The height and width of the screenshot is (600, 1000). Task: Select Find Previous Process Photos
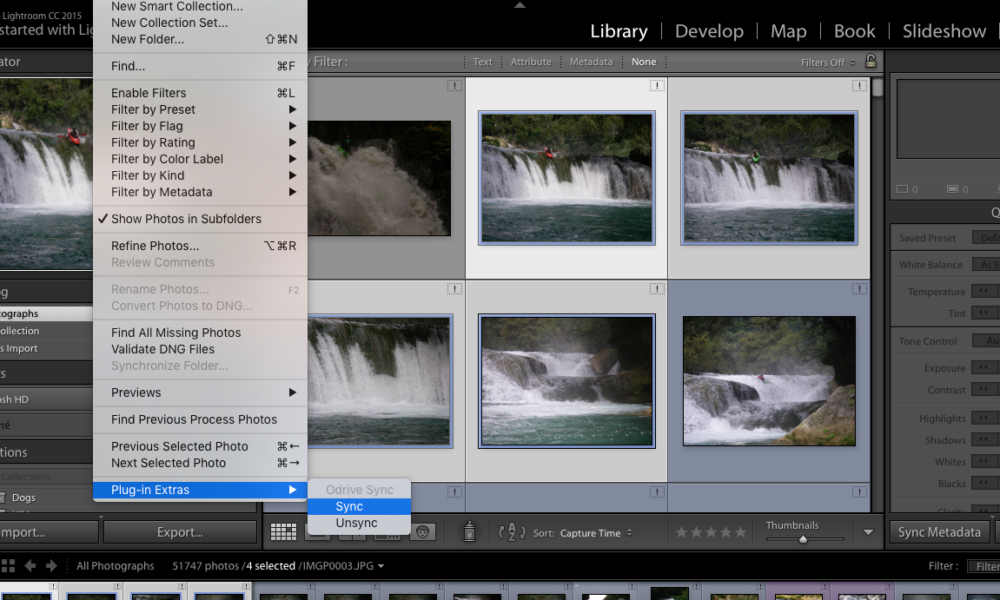pyautogui.click(x=200, y=420)
